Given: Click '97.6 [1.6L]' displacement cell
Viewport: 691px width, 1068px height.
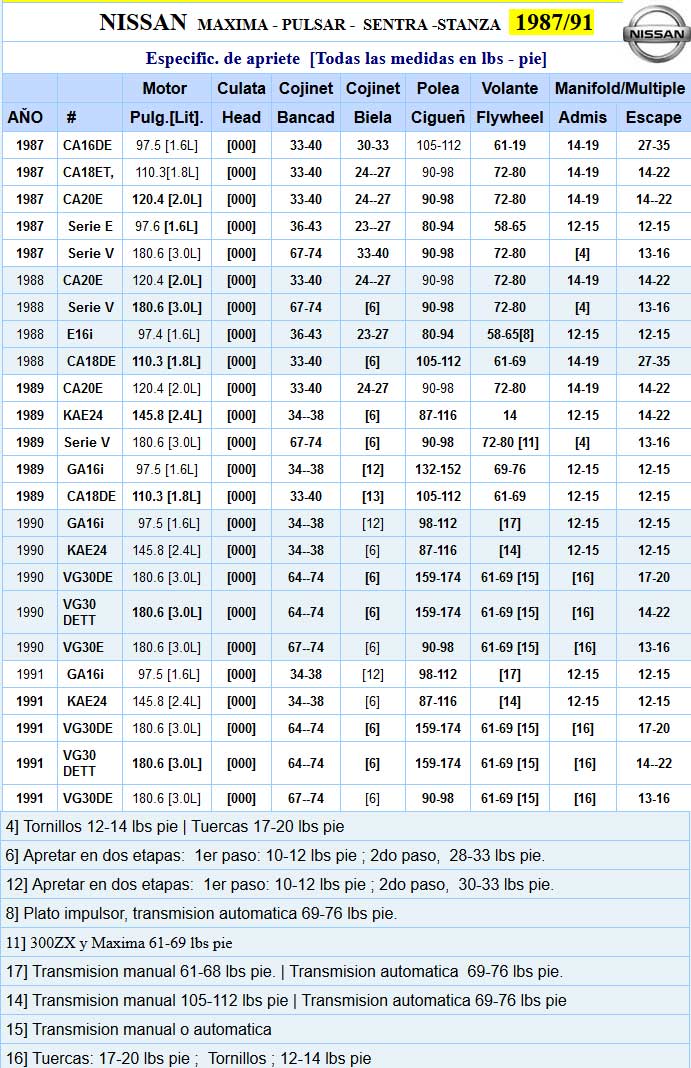Looking at the screenshot, I should (167, 226).
